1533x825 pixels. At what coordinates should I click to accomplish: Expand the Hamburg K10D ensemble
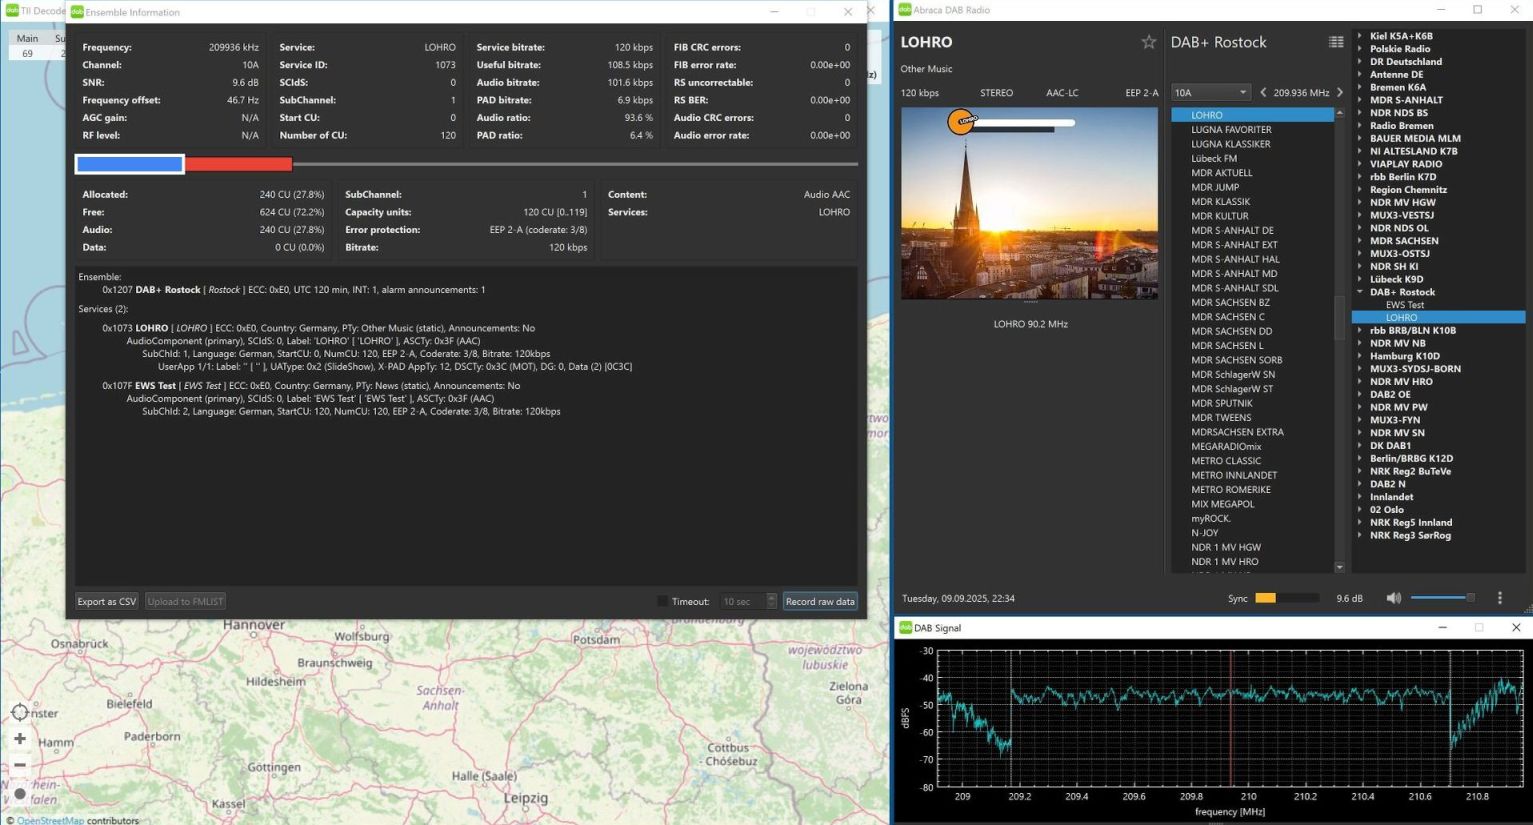pyautogui.click(x=1360, y=356)
